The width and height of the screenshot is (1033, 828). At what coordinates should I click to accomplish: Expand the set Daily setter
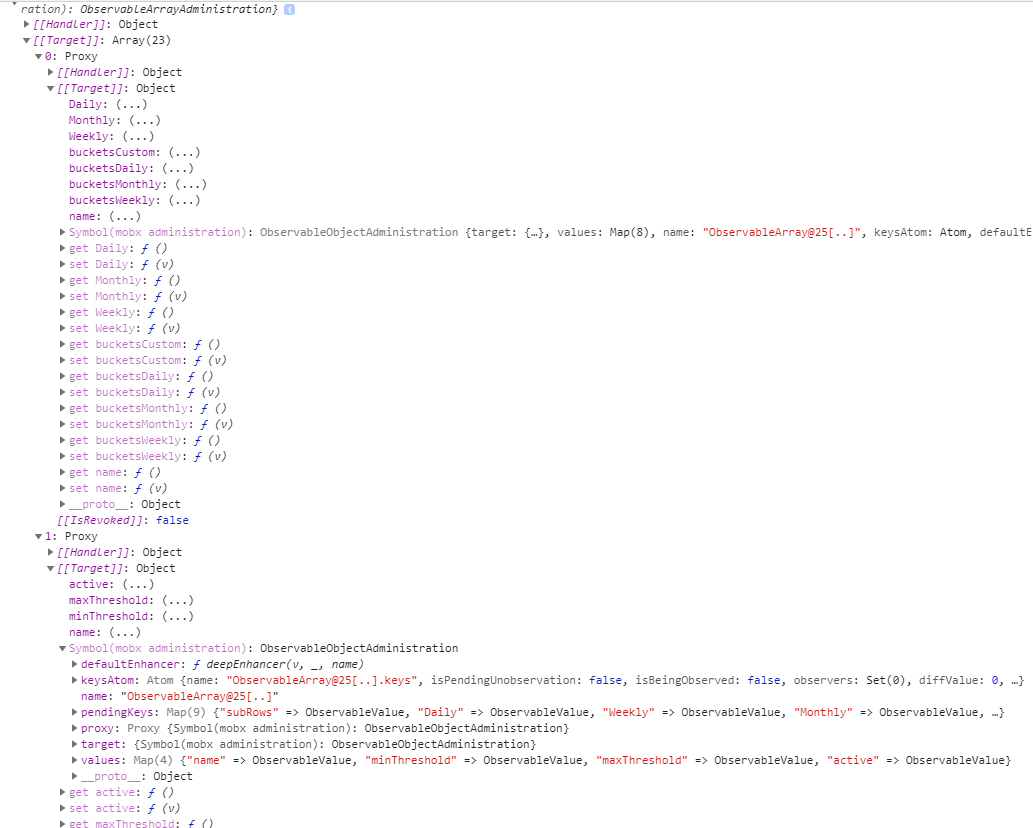point(63,264)
